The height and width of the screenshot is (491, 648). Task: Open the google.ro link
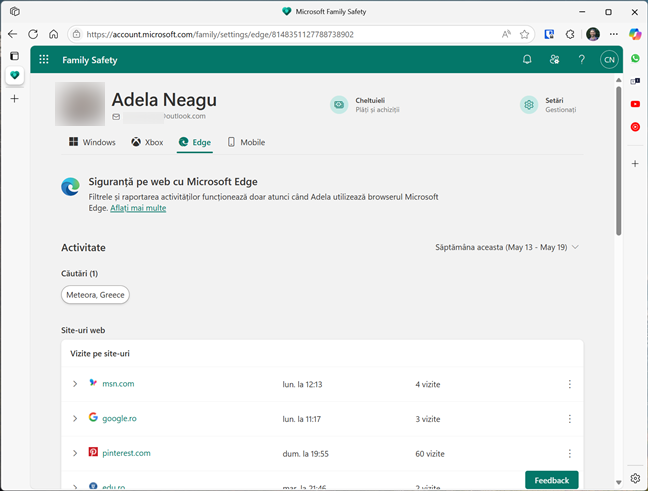point(119,419)
